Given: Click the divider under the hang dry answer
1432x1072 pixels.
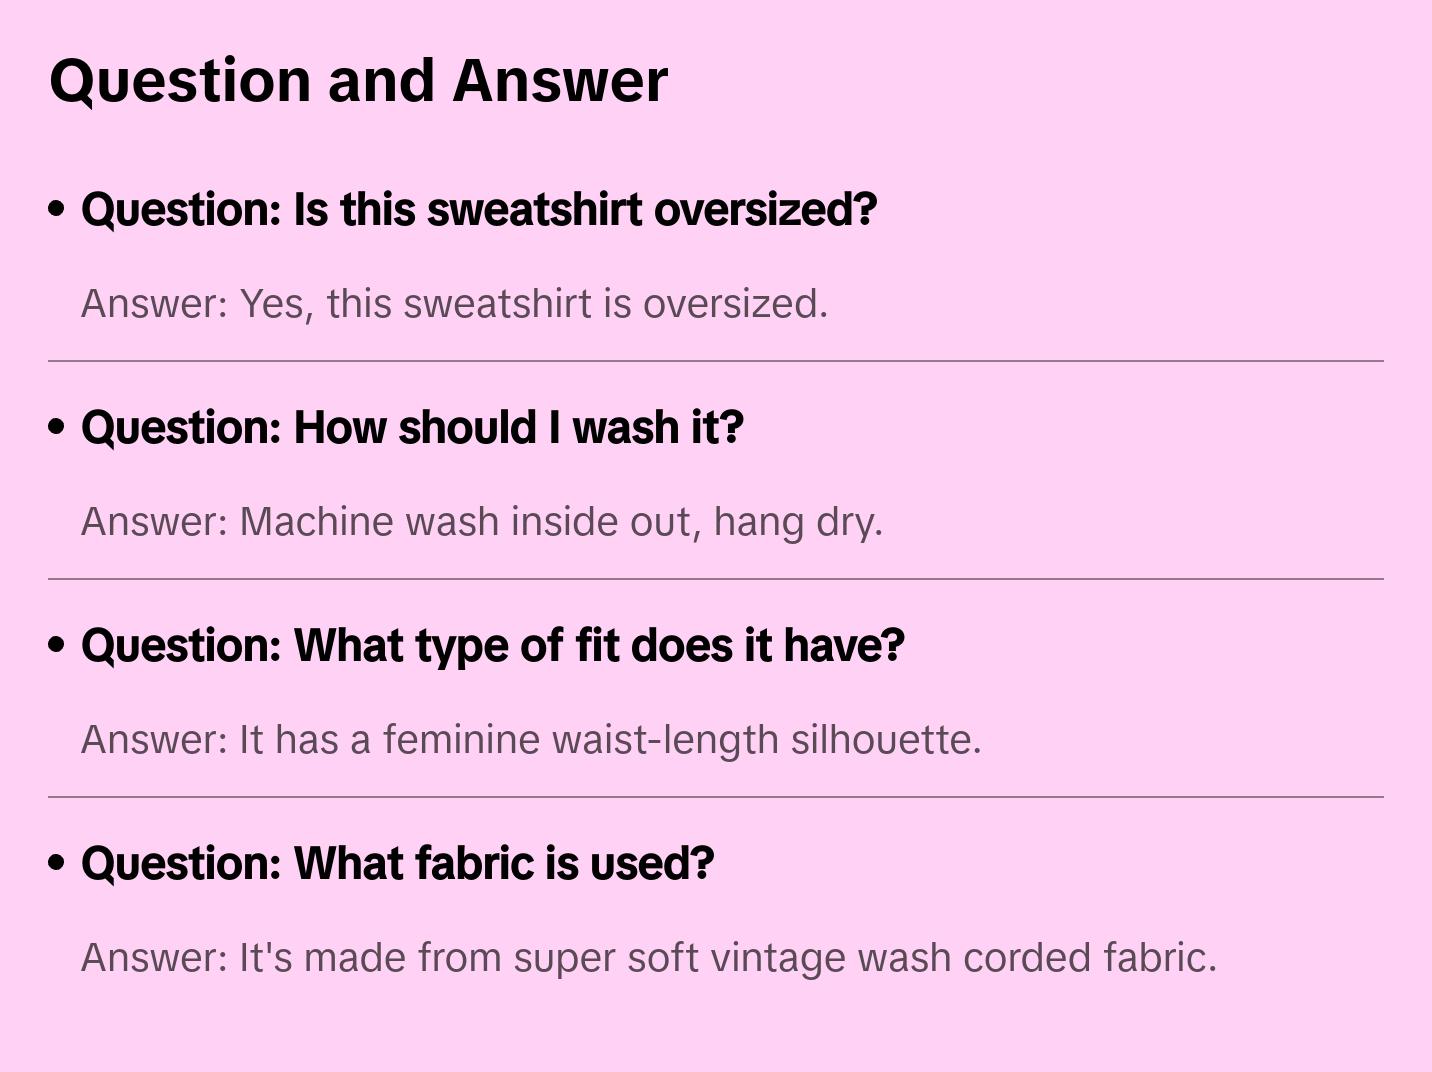Looking at the screenshot, I should (x=716, y=579).
